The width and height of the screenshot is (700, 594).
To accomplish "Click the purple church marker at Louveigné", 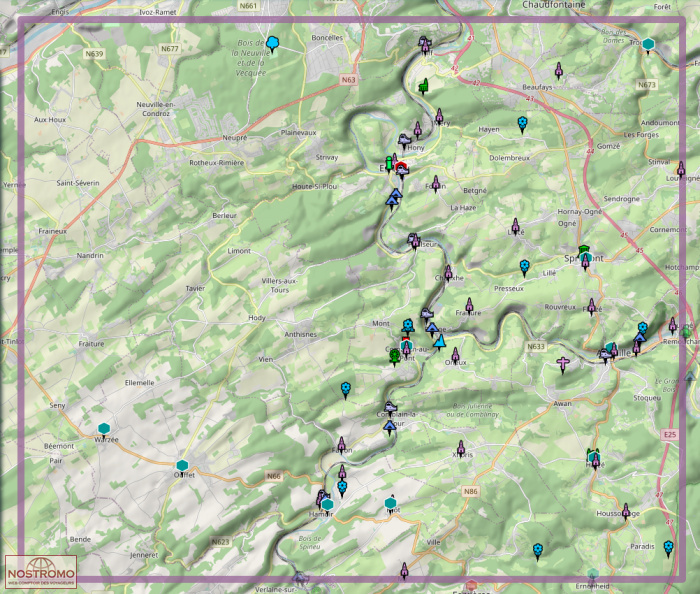I will click(x=681, y=170).
